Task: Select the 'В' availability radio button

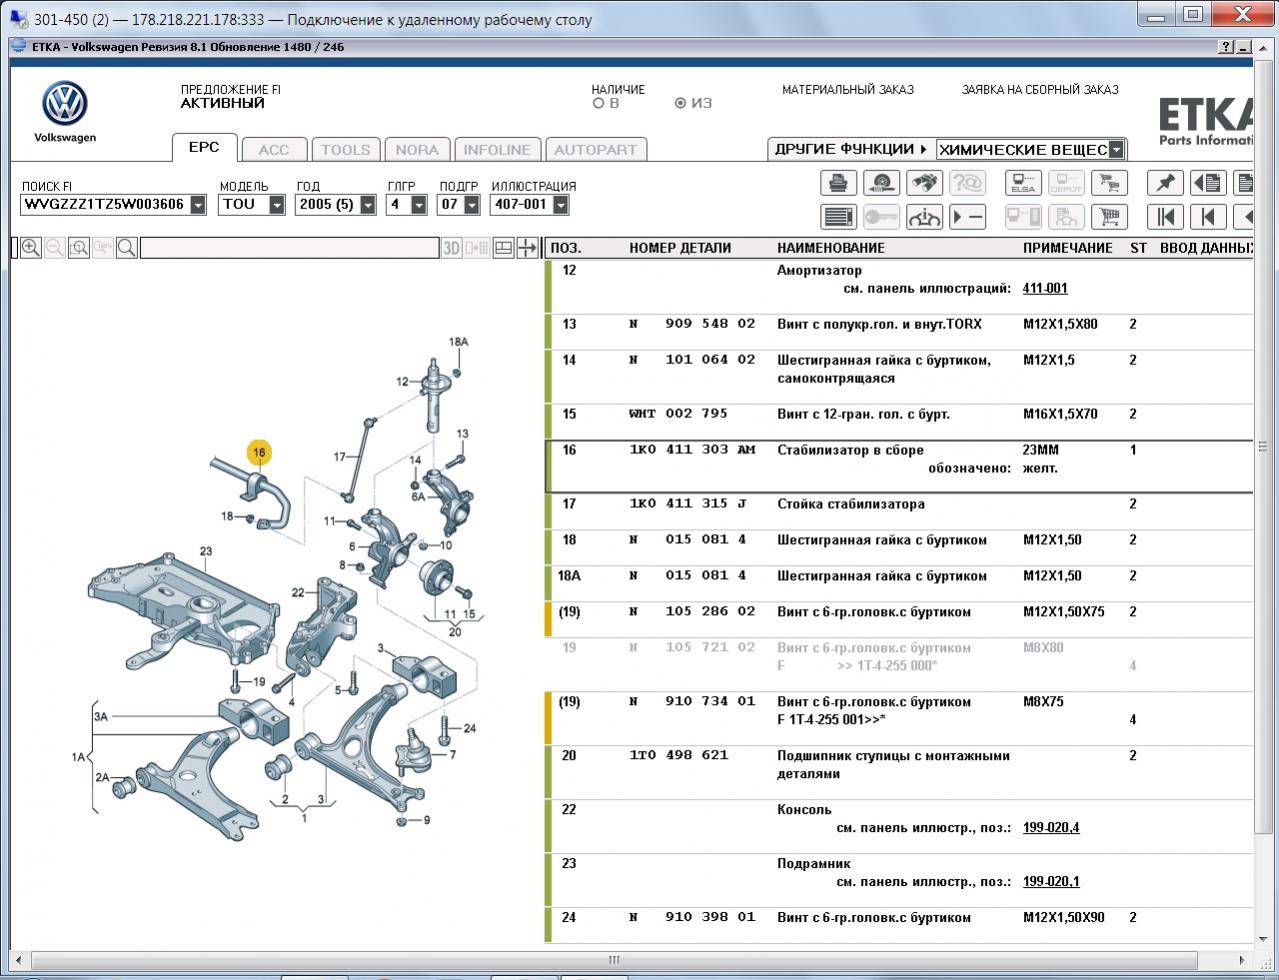Action: pos(599,103)
